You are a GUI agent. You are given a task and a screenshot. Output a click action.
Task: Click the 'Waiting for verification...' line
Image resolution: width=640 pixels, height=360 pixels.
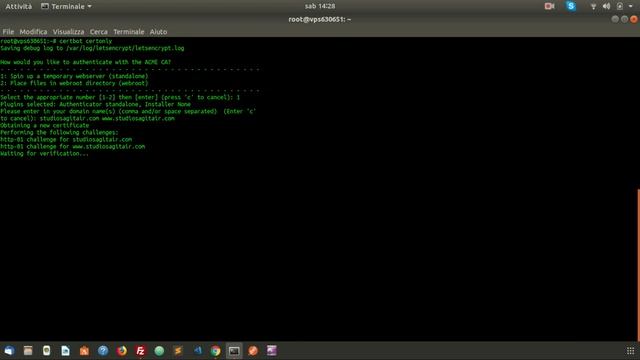click(44, 153)
